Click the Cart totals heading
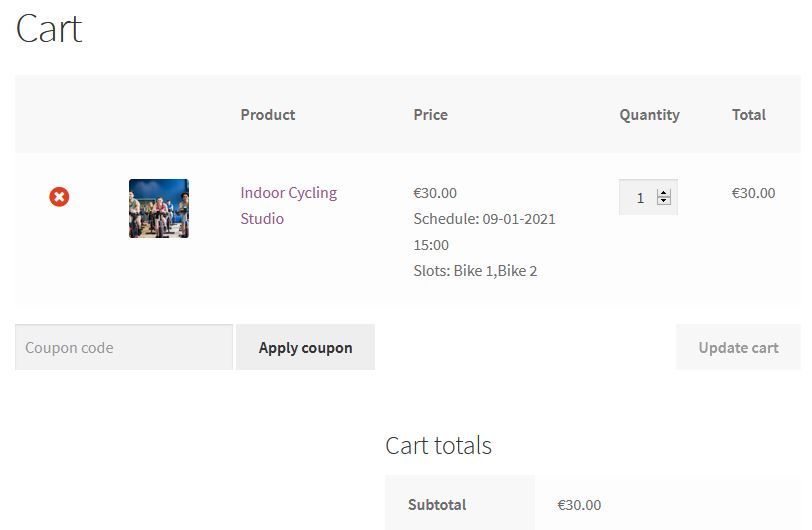 (x=438, y=445)
